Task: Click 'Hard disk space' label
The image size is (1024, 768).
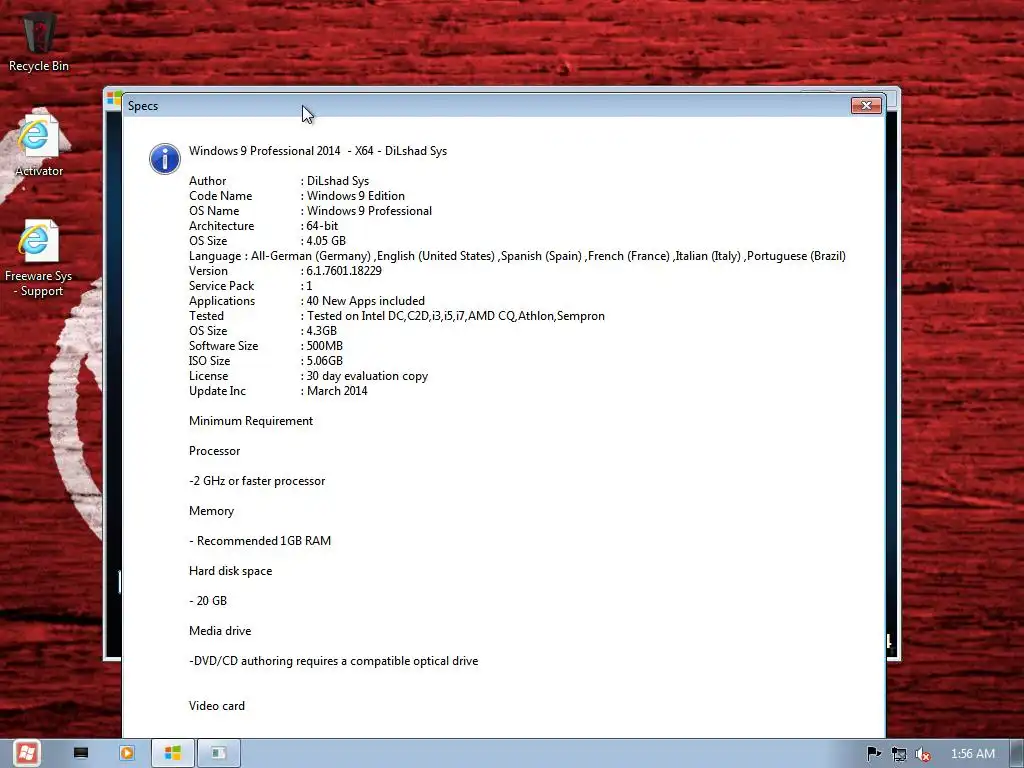Action: [x=231, y=571]
